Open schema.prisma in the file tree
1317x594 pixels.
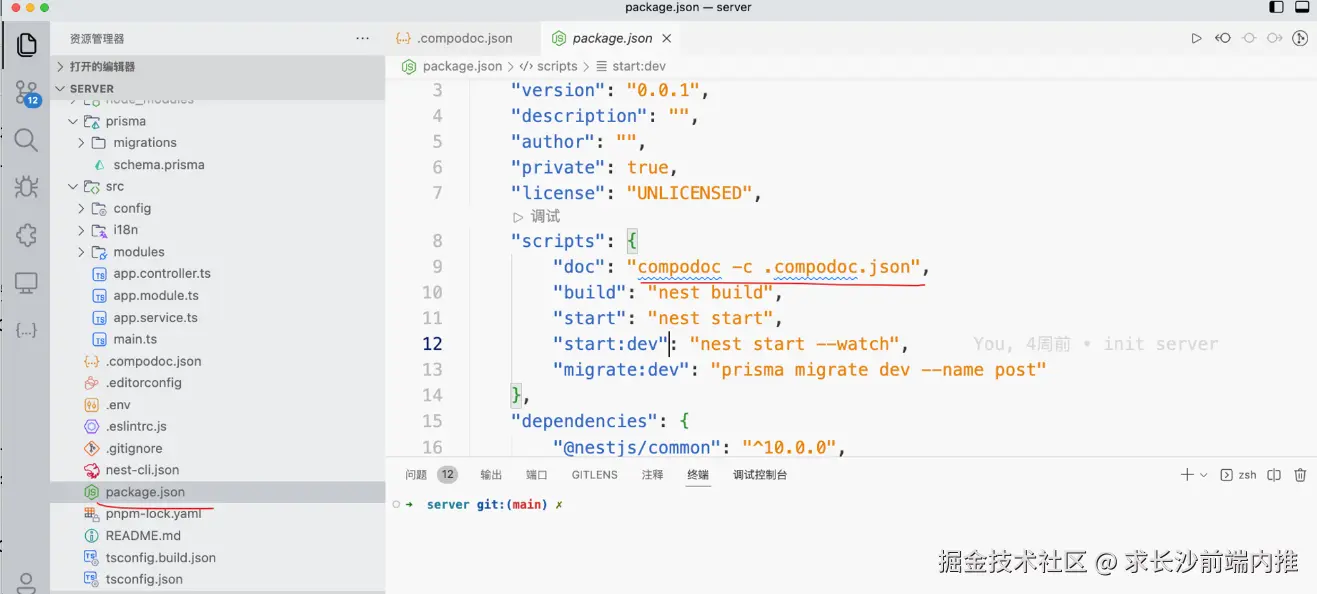click(159, 165)
